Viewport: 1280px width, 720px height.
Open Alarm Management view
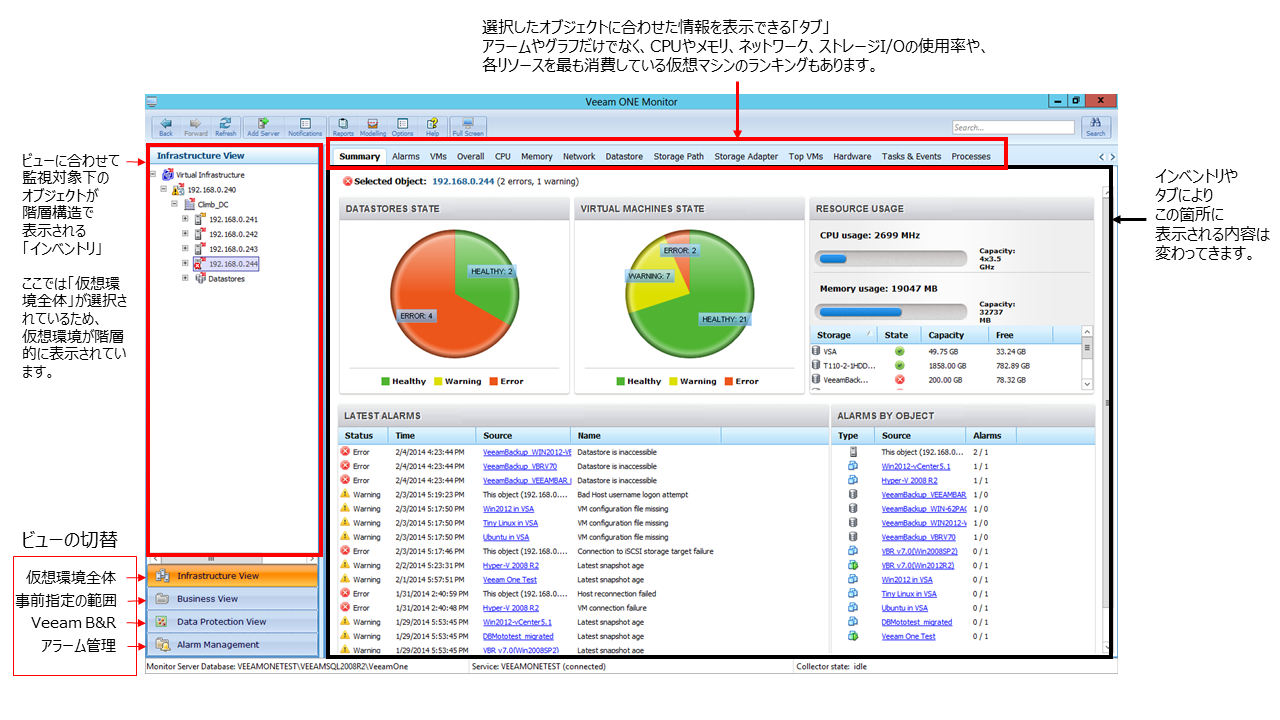pos(232,645)
